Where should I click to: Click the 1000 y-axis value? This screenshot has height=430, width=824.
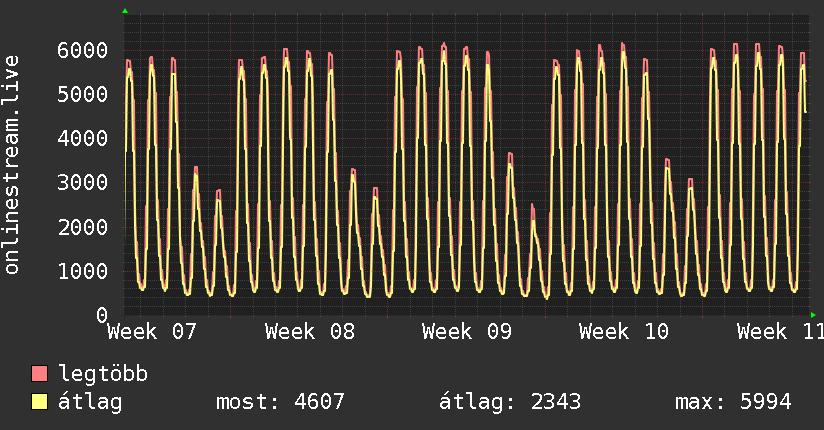[83, 271]
